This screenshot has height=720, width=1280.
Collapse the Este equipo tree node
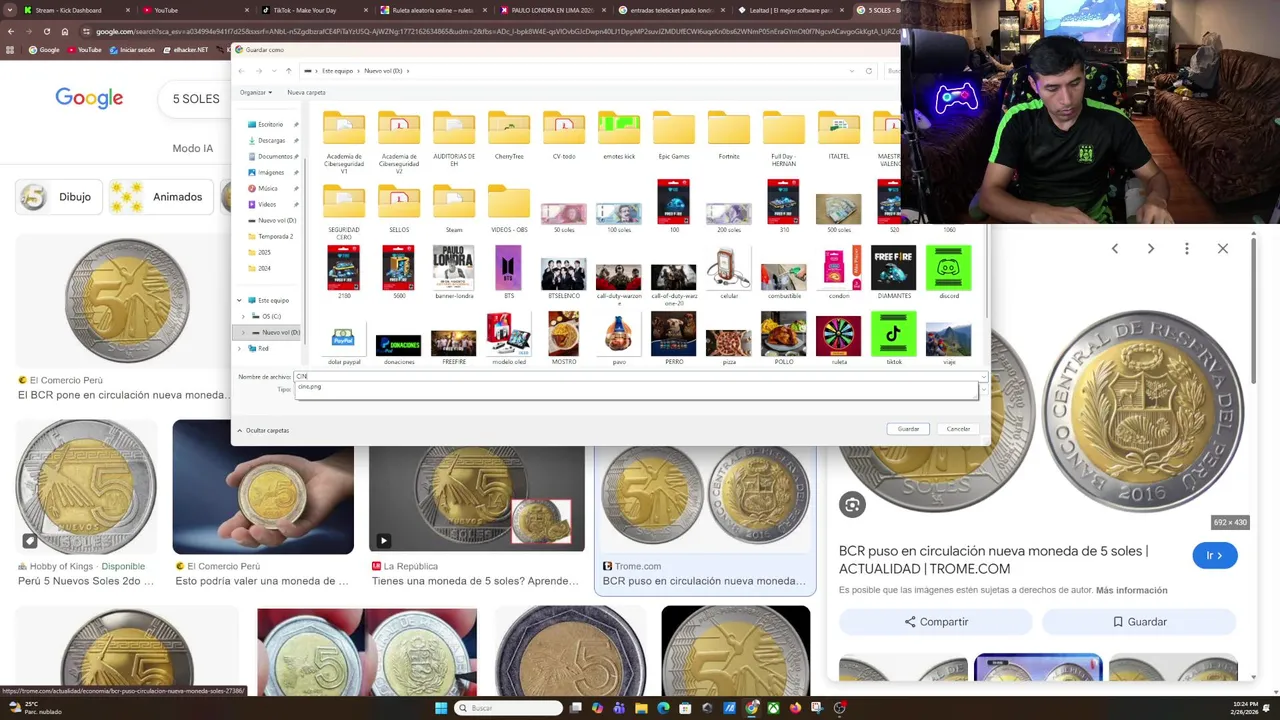point(239,300)
